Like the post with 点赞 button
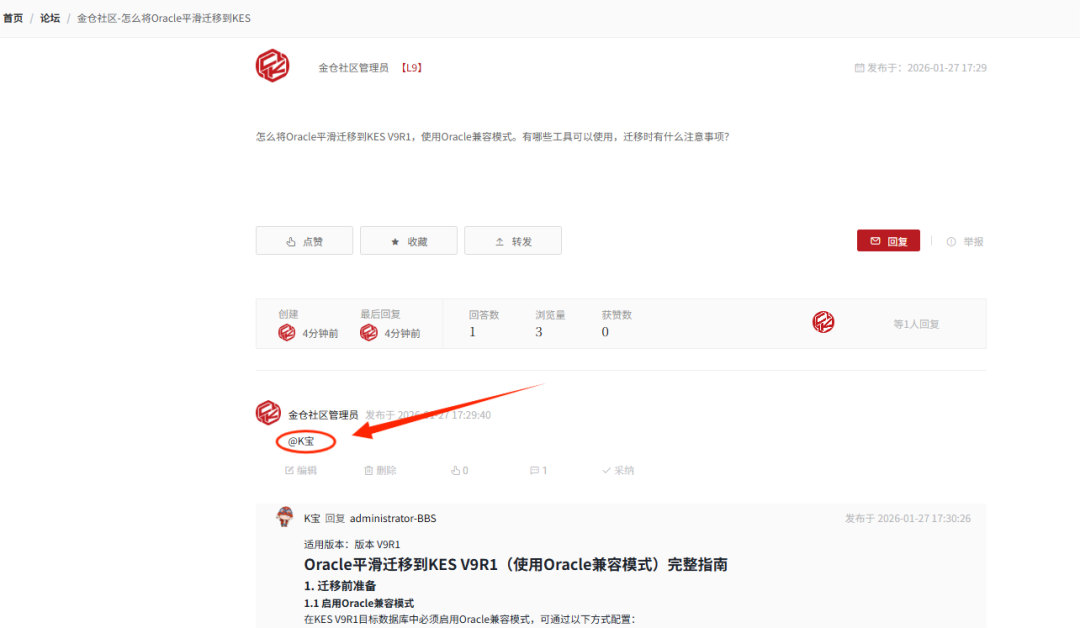This screenshot has width=1080, height=628. tap(304, 241)
